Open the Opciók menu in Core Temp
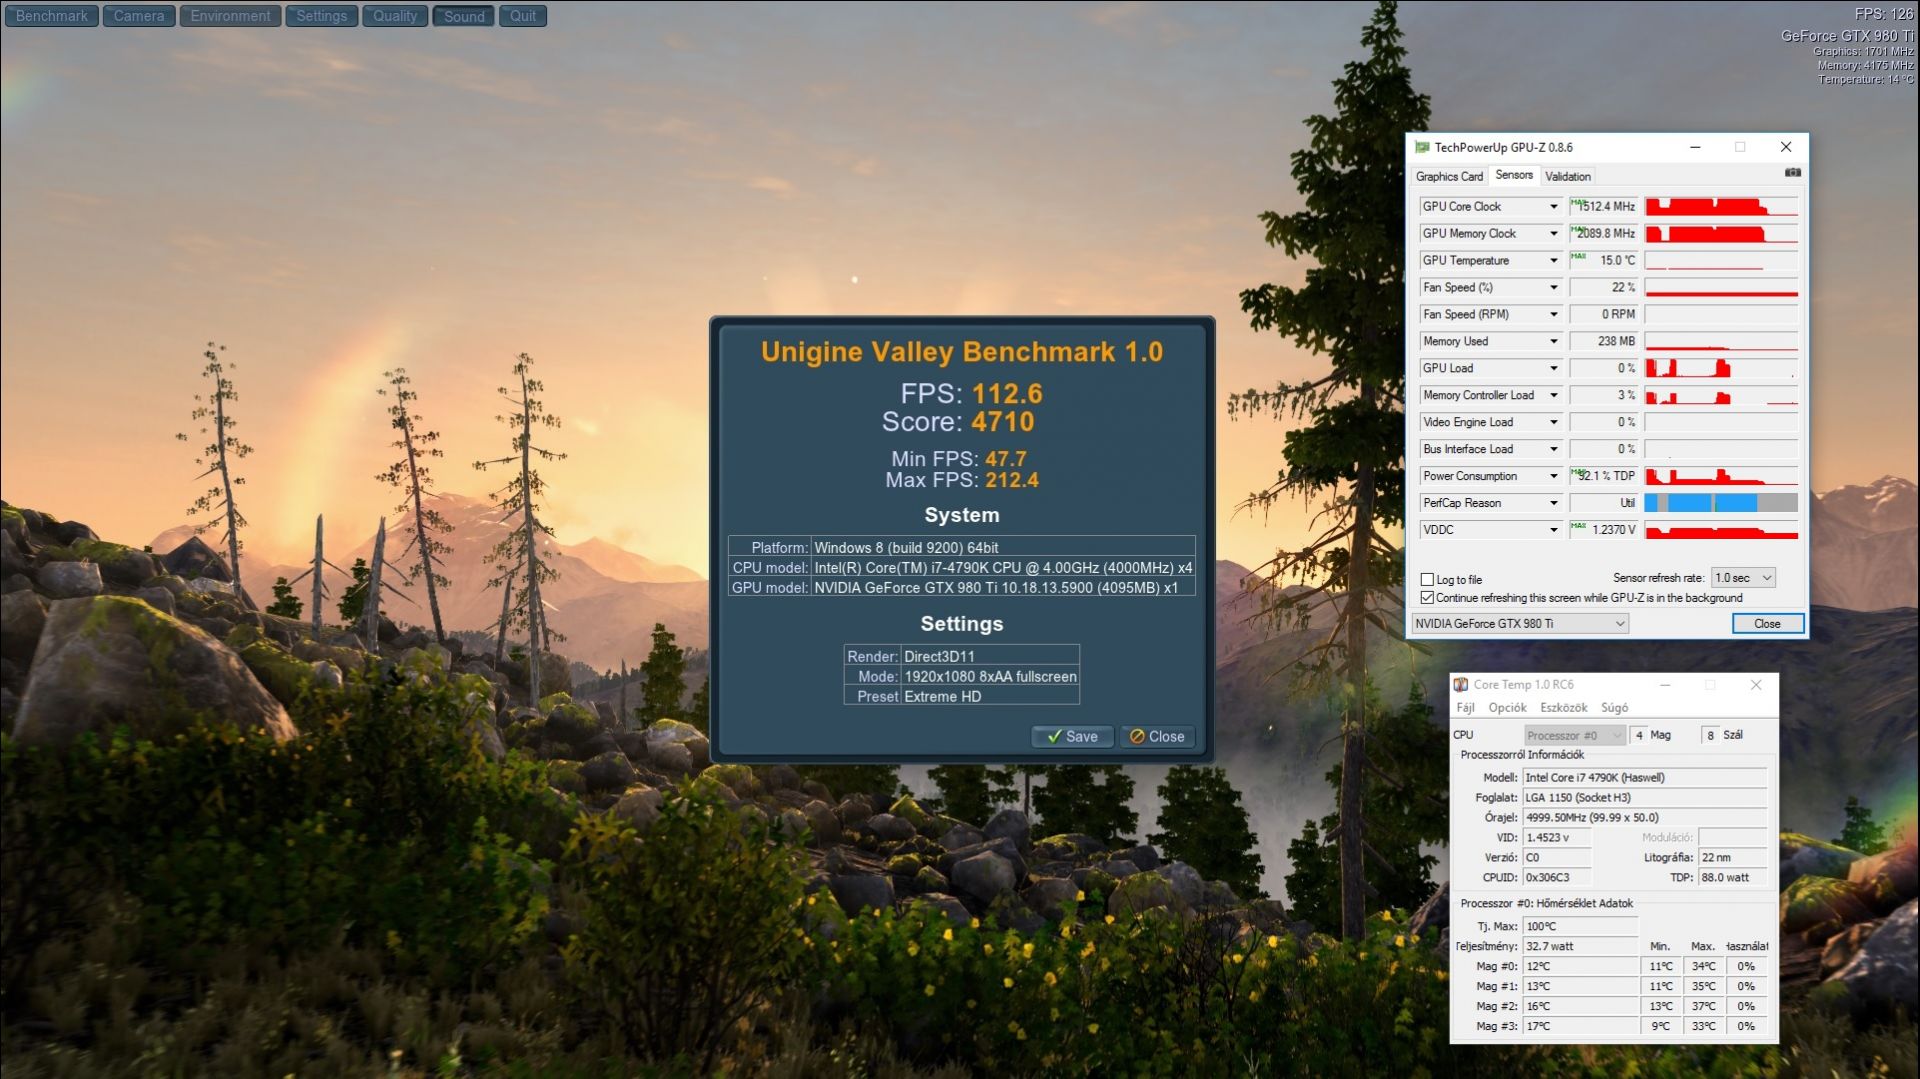Image resolution: width=1920 pixels, height=1079 pixels. 1507,708
